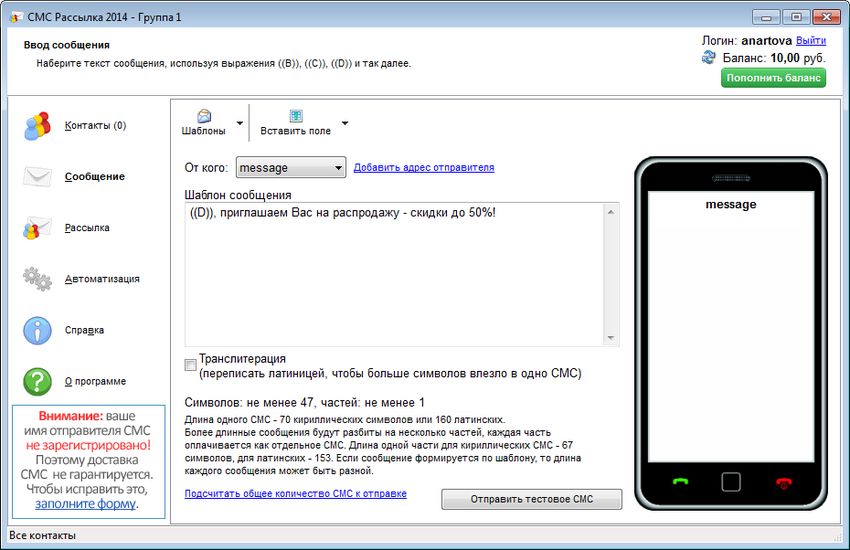
Task: Click the Автоматизация gears icon
Action: click(37, 279)
